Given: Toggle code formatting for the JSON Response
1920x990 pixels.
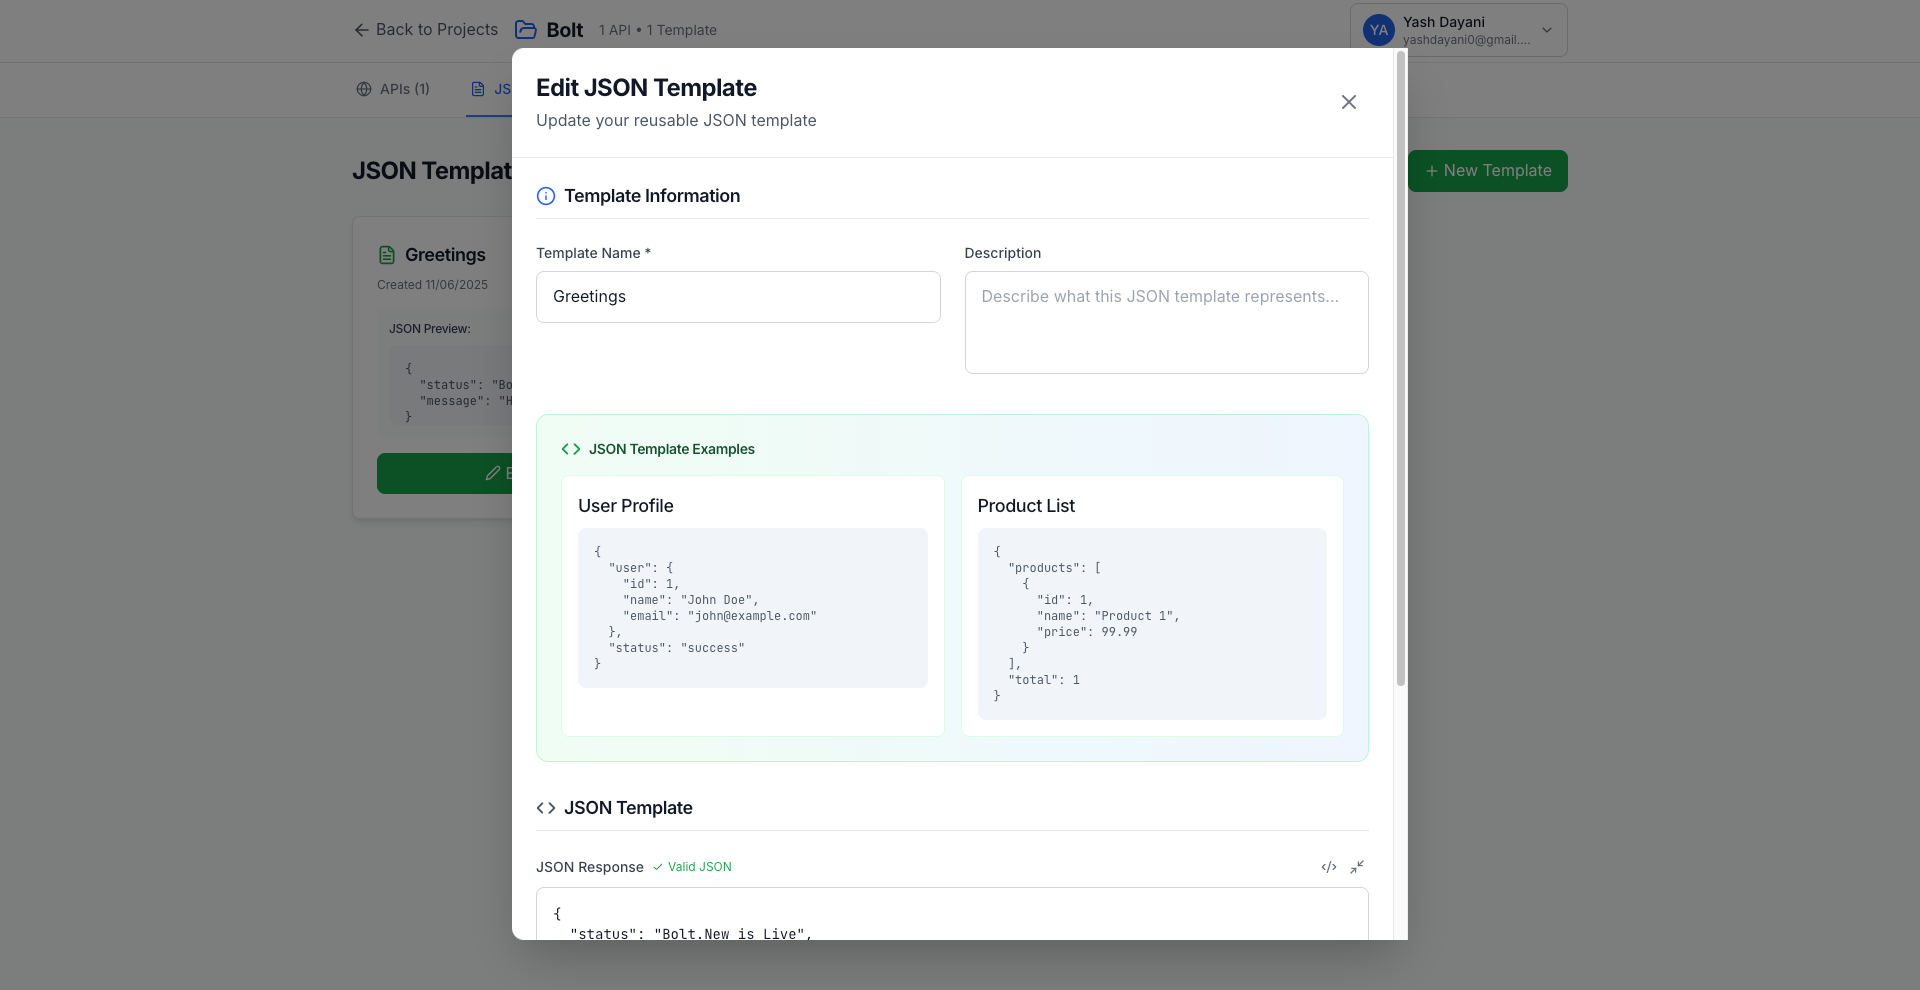Looking at the screenshot, I should pyautogui.click(x=1328, y=867).
